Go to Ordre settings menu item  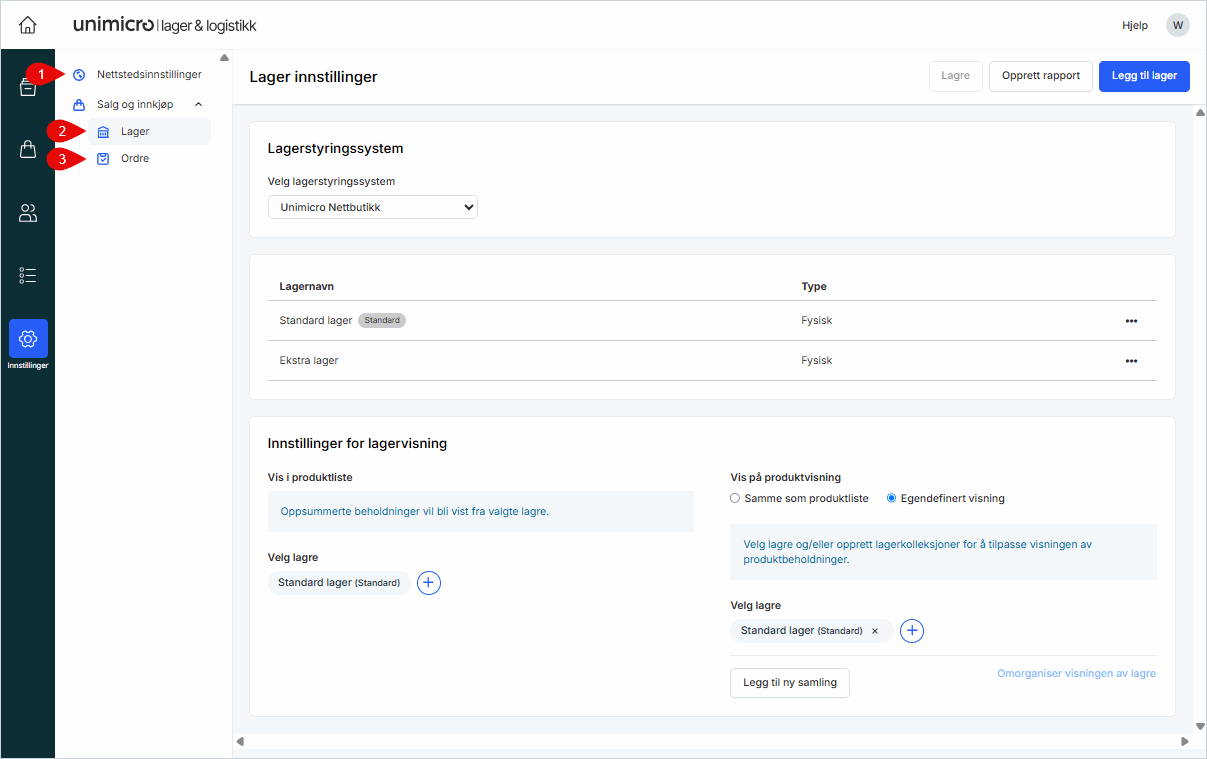coord(134,158)
